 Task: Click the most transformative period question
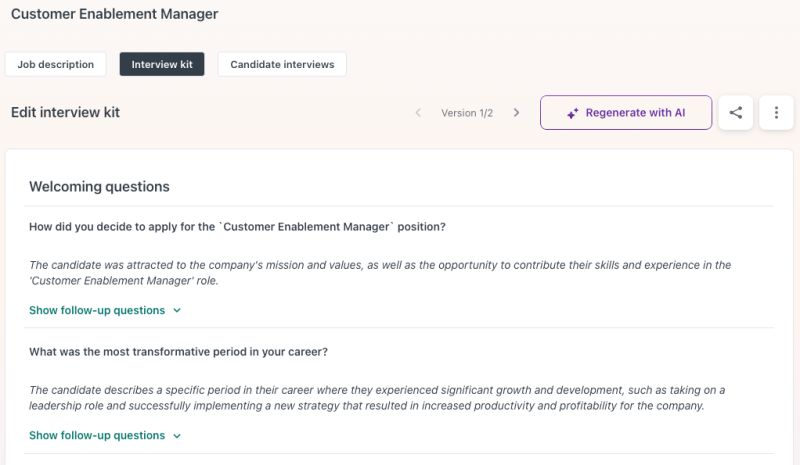click(178, 352)
